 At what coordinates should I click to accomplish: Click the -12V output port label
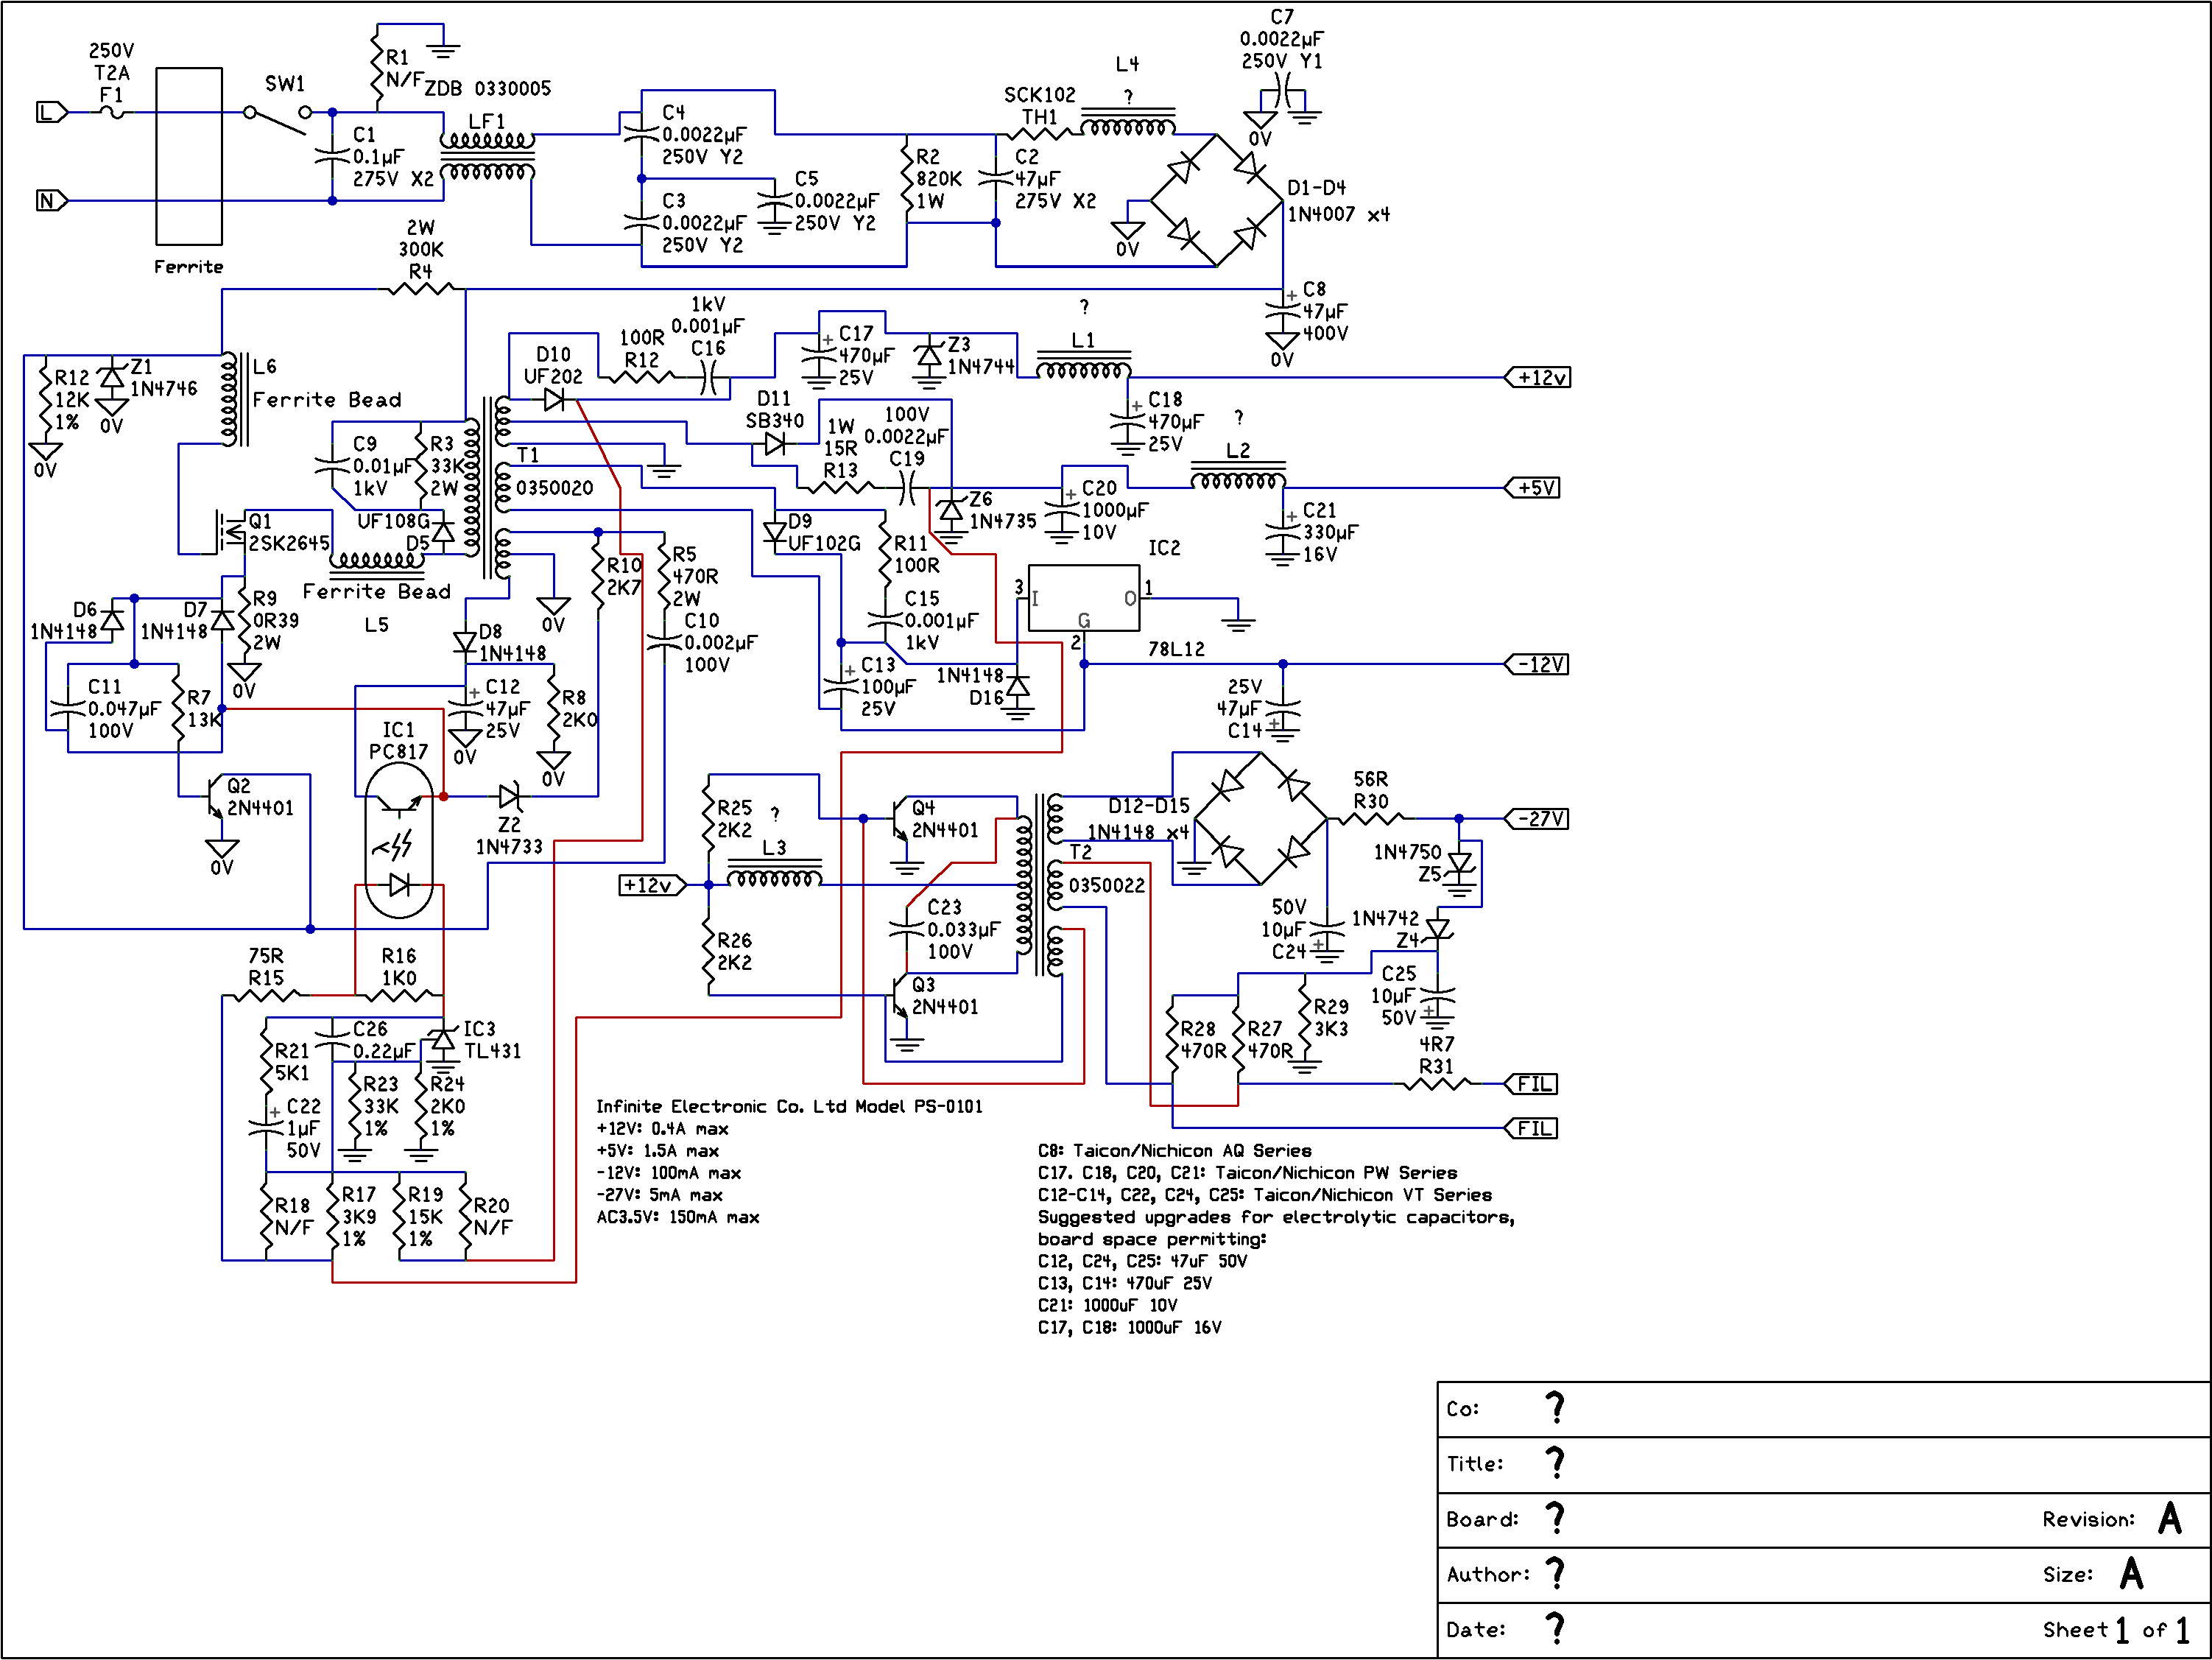coord(1537,665)
